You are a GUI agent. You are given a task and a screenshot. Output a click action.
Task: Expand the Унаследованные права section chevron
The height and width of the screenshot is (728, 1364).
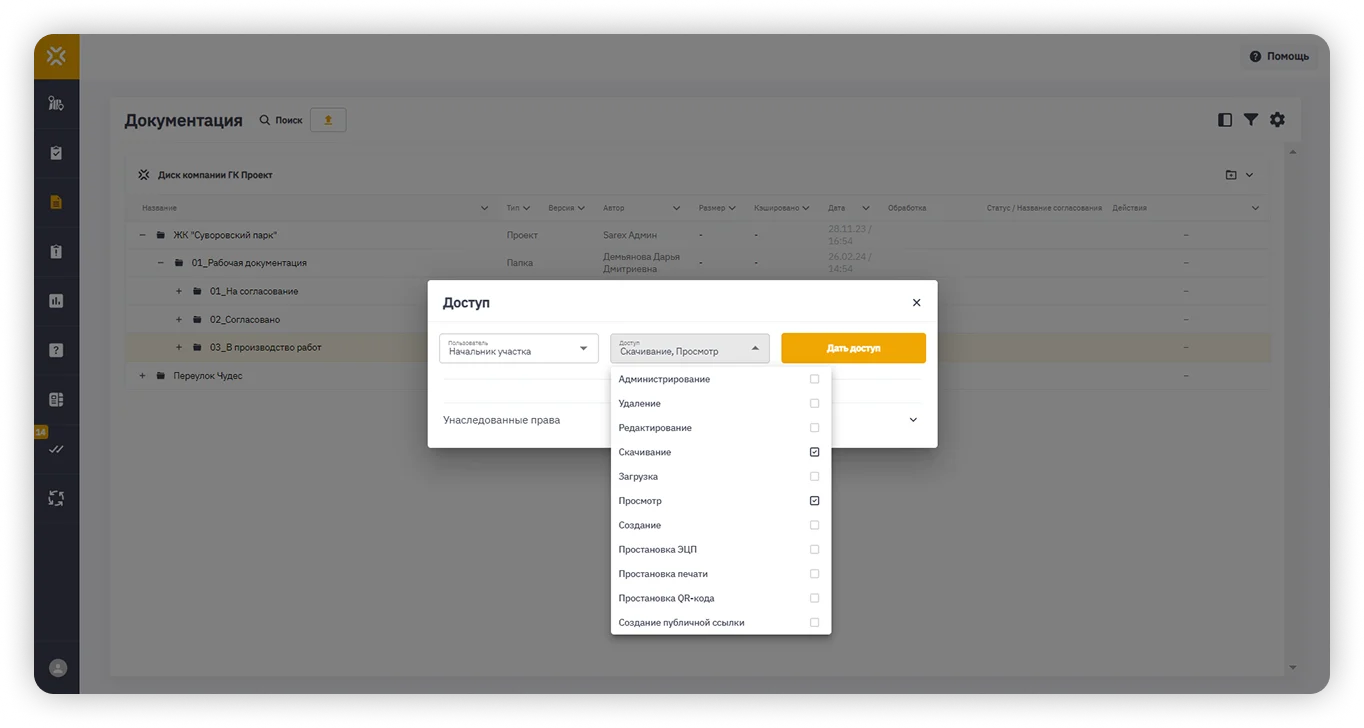coord(913,420)
